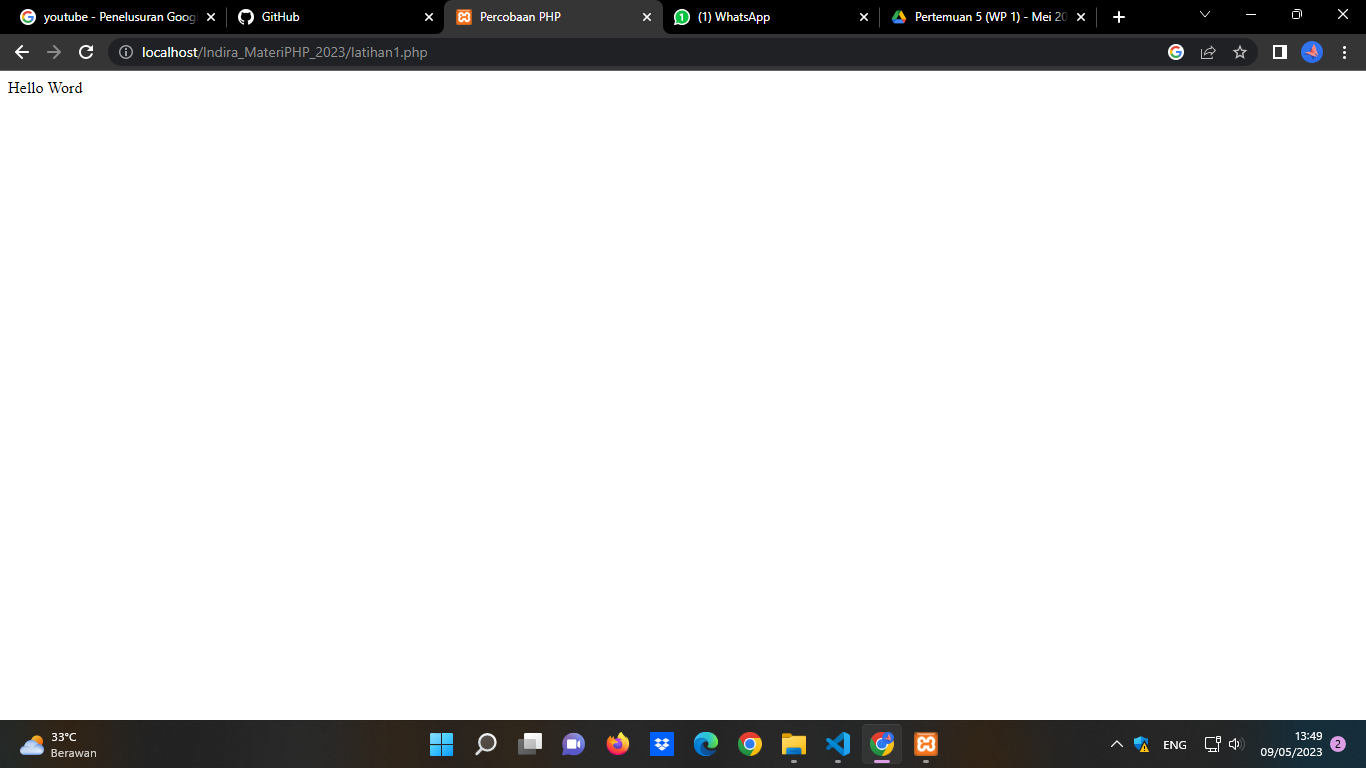Screen dimensions: 1366x768
Task: Go back using the back arrow
Action: tap(21, 52)
